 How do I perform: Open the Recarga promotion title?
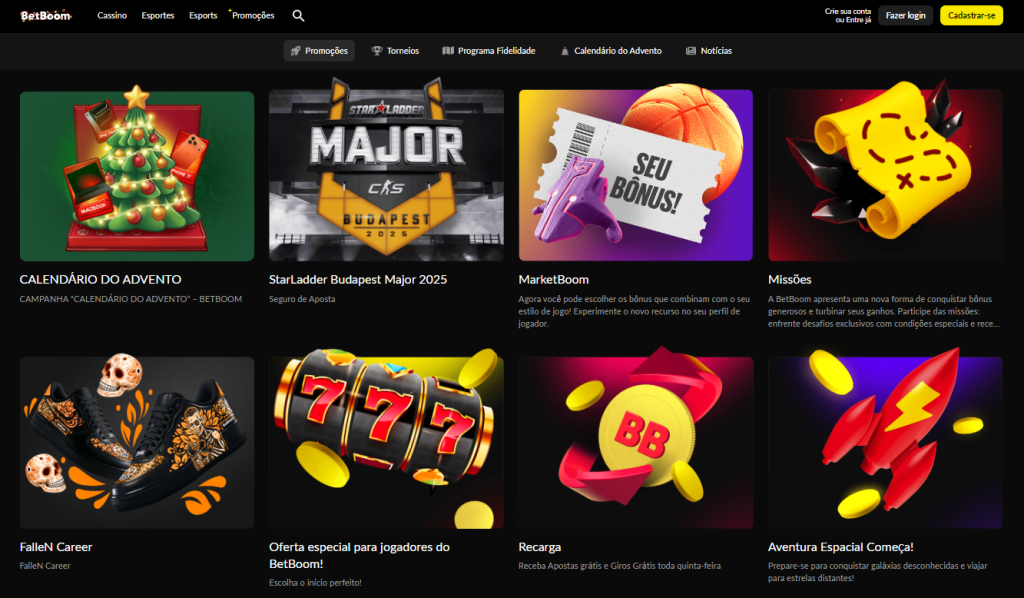[539, 547]
